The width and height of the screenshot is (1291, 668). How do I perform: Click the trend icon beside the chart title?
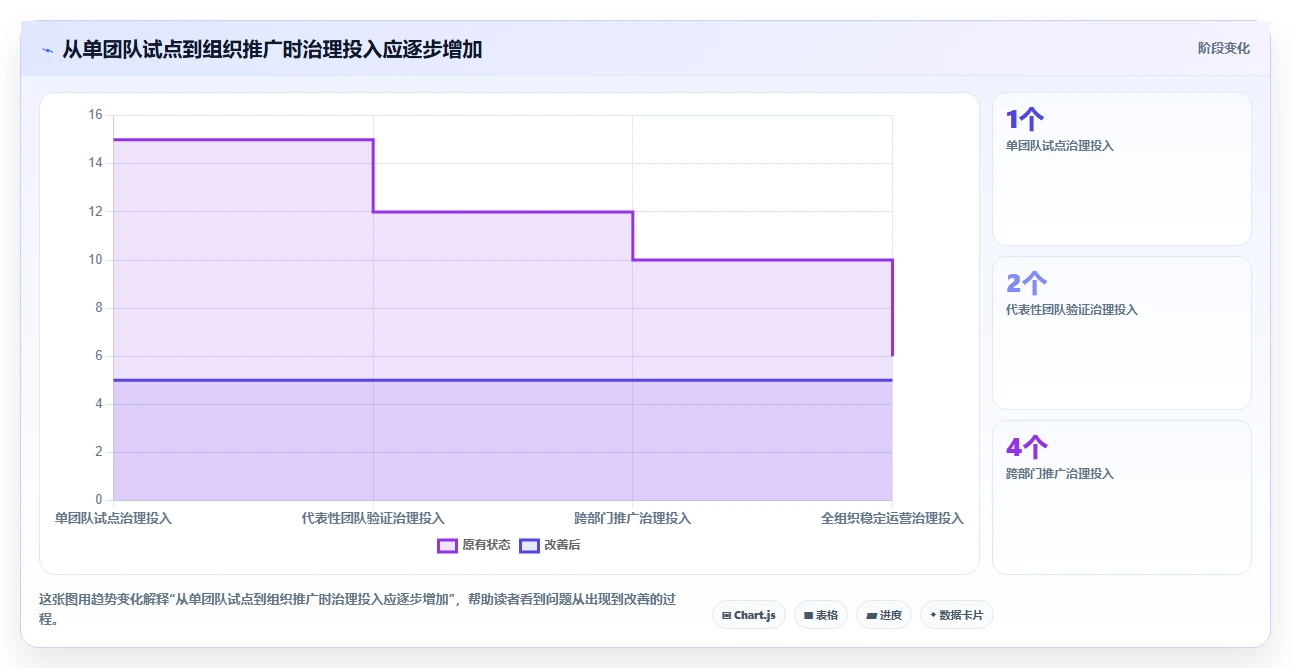(x=47, y=50)
